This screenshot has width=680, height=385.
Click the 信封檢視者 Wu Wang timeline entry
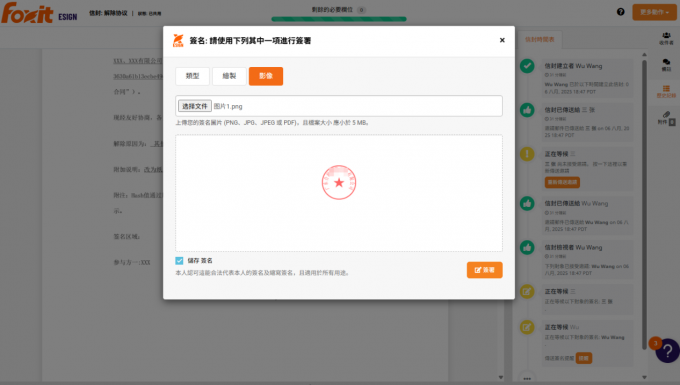pyautogui.click(x=587, y=260)
